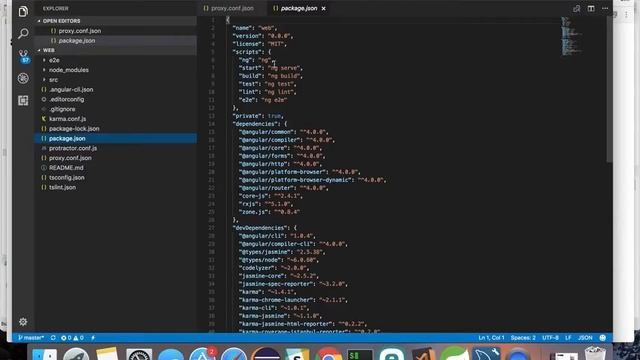The width and height of the screenshot is (640, 360).
Task: Click the EXPLORER panel title
Action: 56,8
